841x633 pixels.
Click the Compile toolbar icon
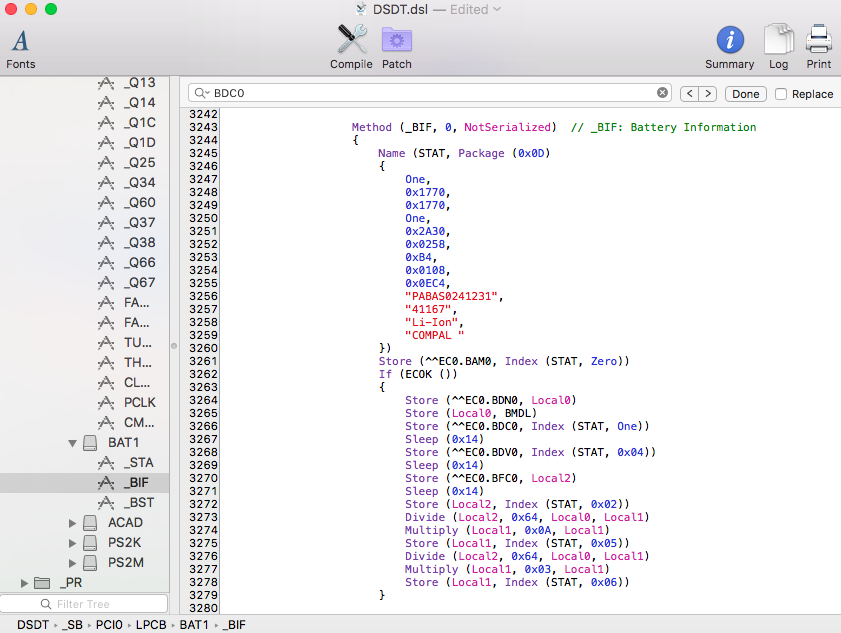tap(351, 47)
